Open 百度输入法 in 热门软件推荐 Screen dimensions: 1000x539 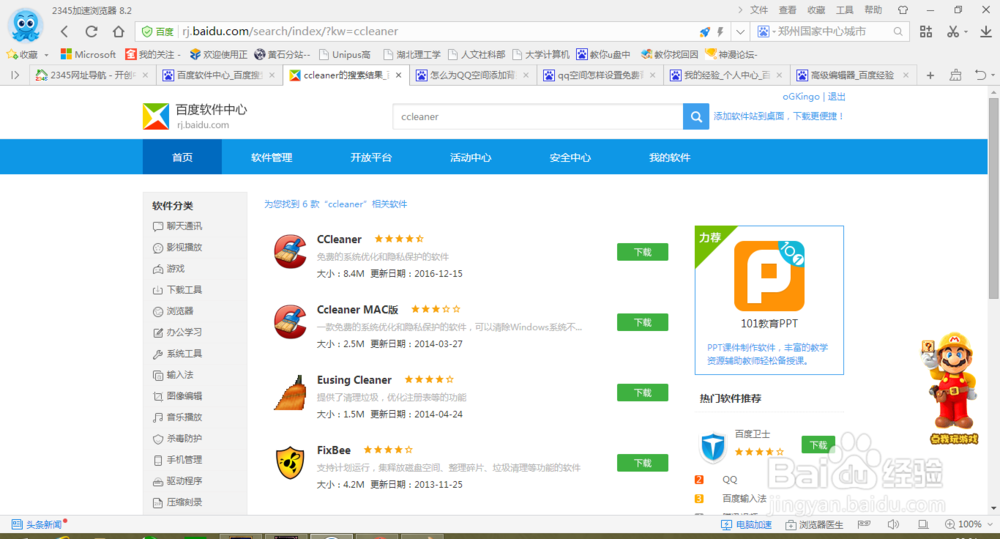744,499
